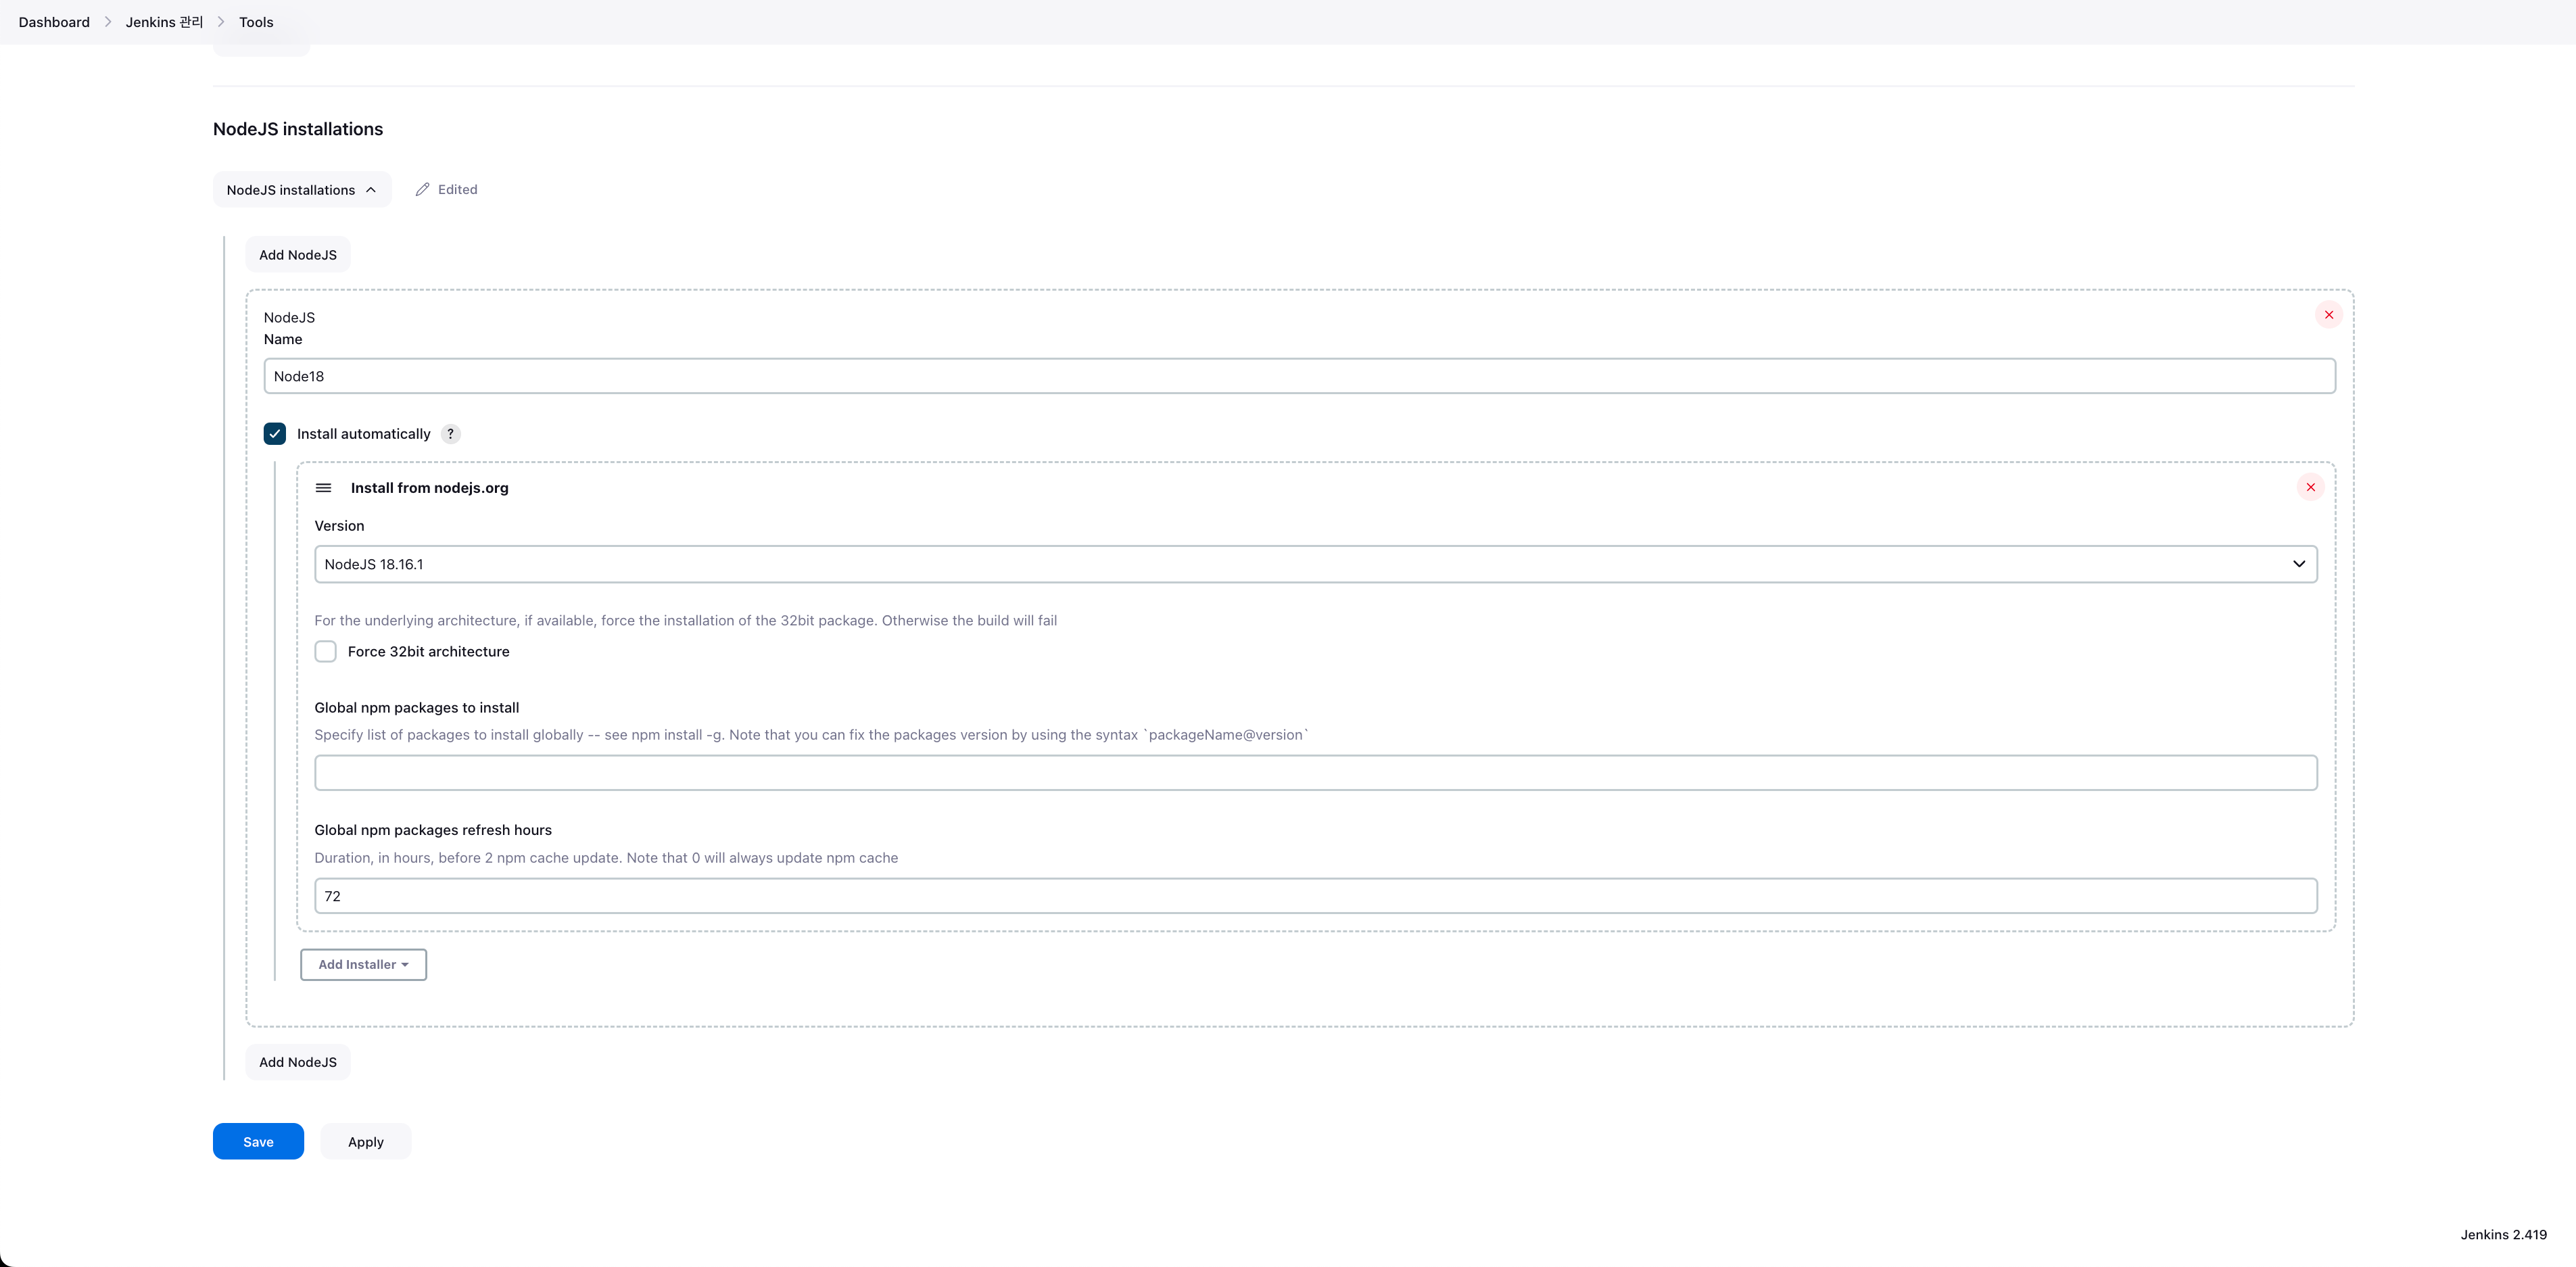Image resolution: width=2576 pixels, height=1267 pixels.
Task: Open Jenkins 관리 breadcrumb
Action: tap(164, 22)
